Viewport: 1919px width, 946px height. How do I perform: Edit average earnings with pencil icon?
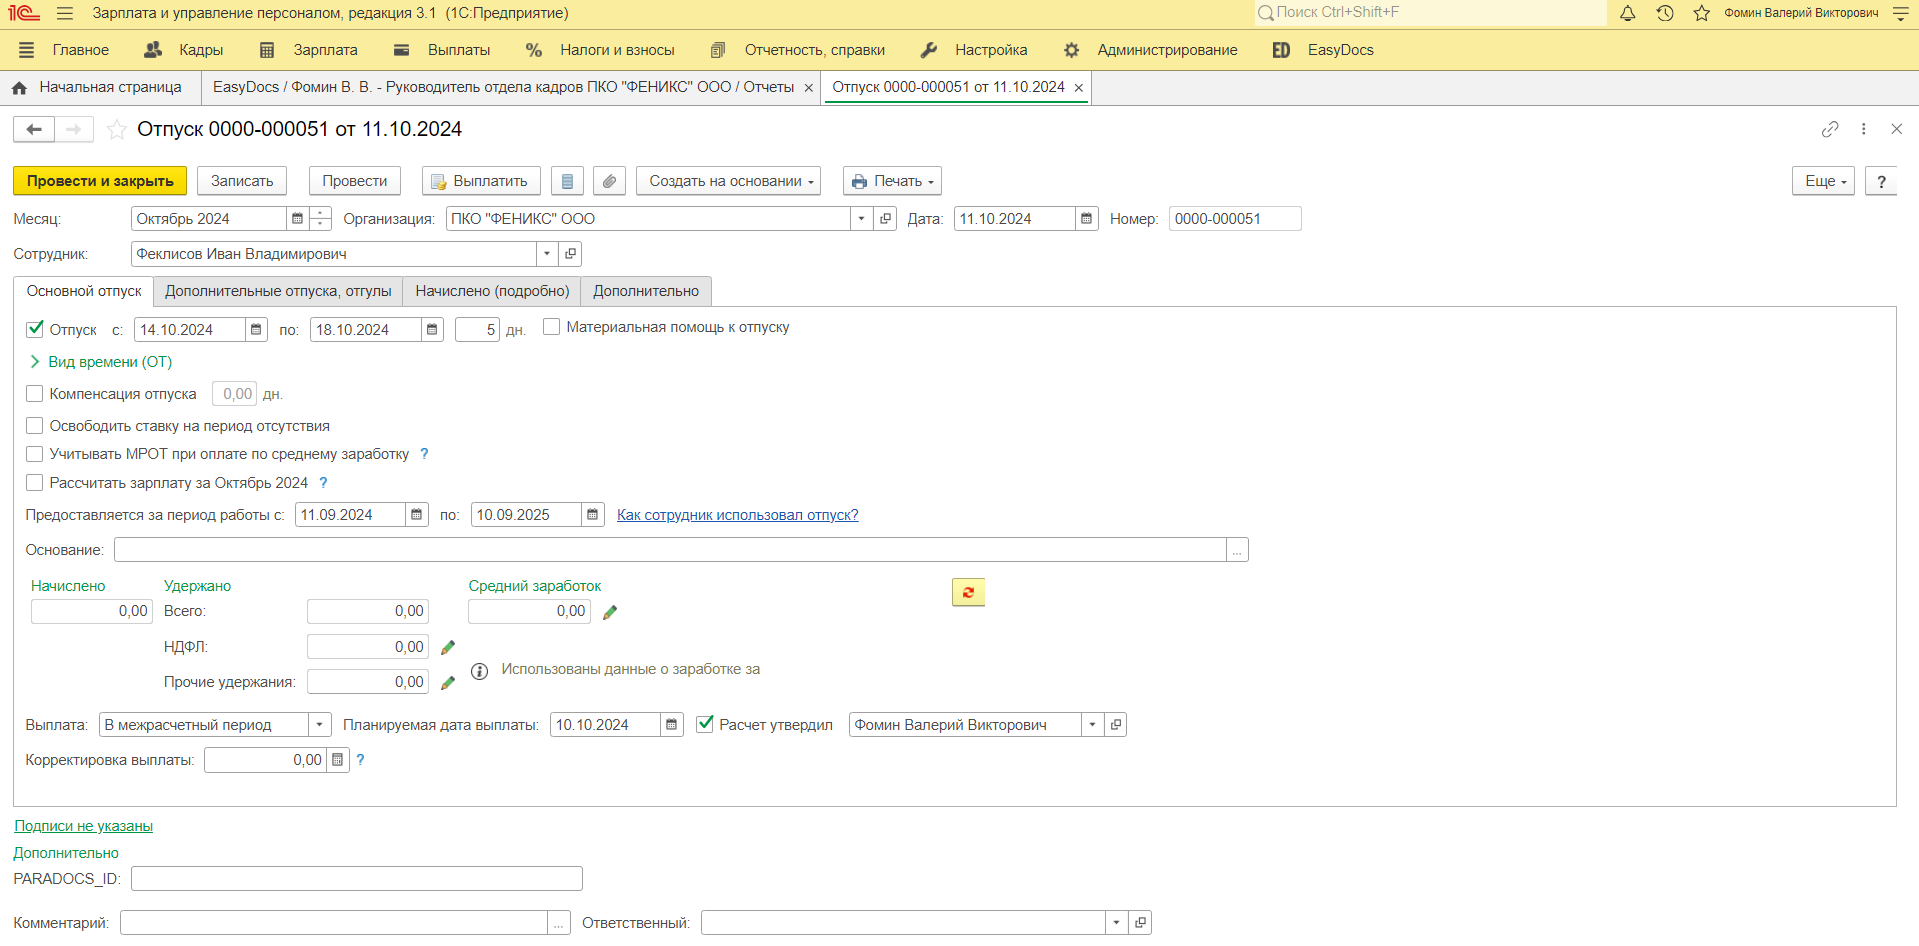click(610, 612)
